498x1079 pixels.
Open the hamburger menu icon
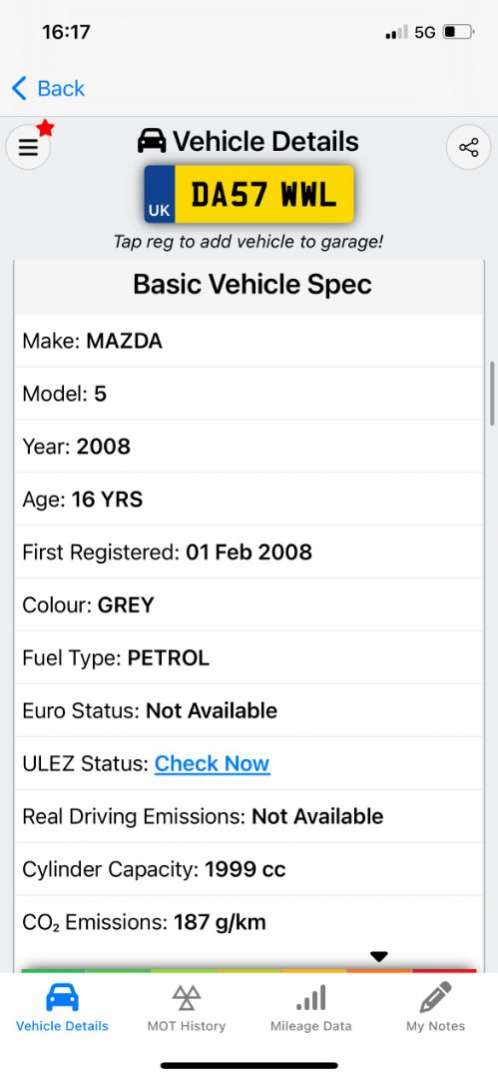pyautogui.click(x=28, y=147)
